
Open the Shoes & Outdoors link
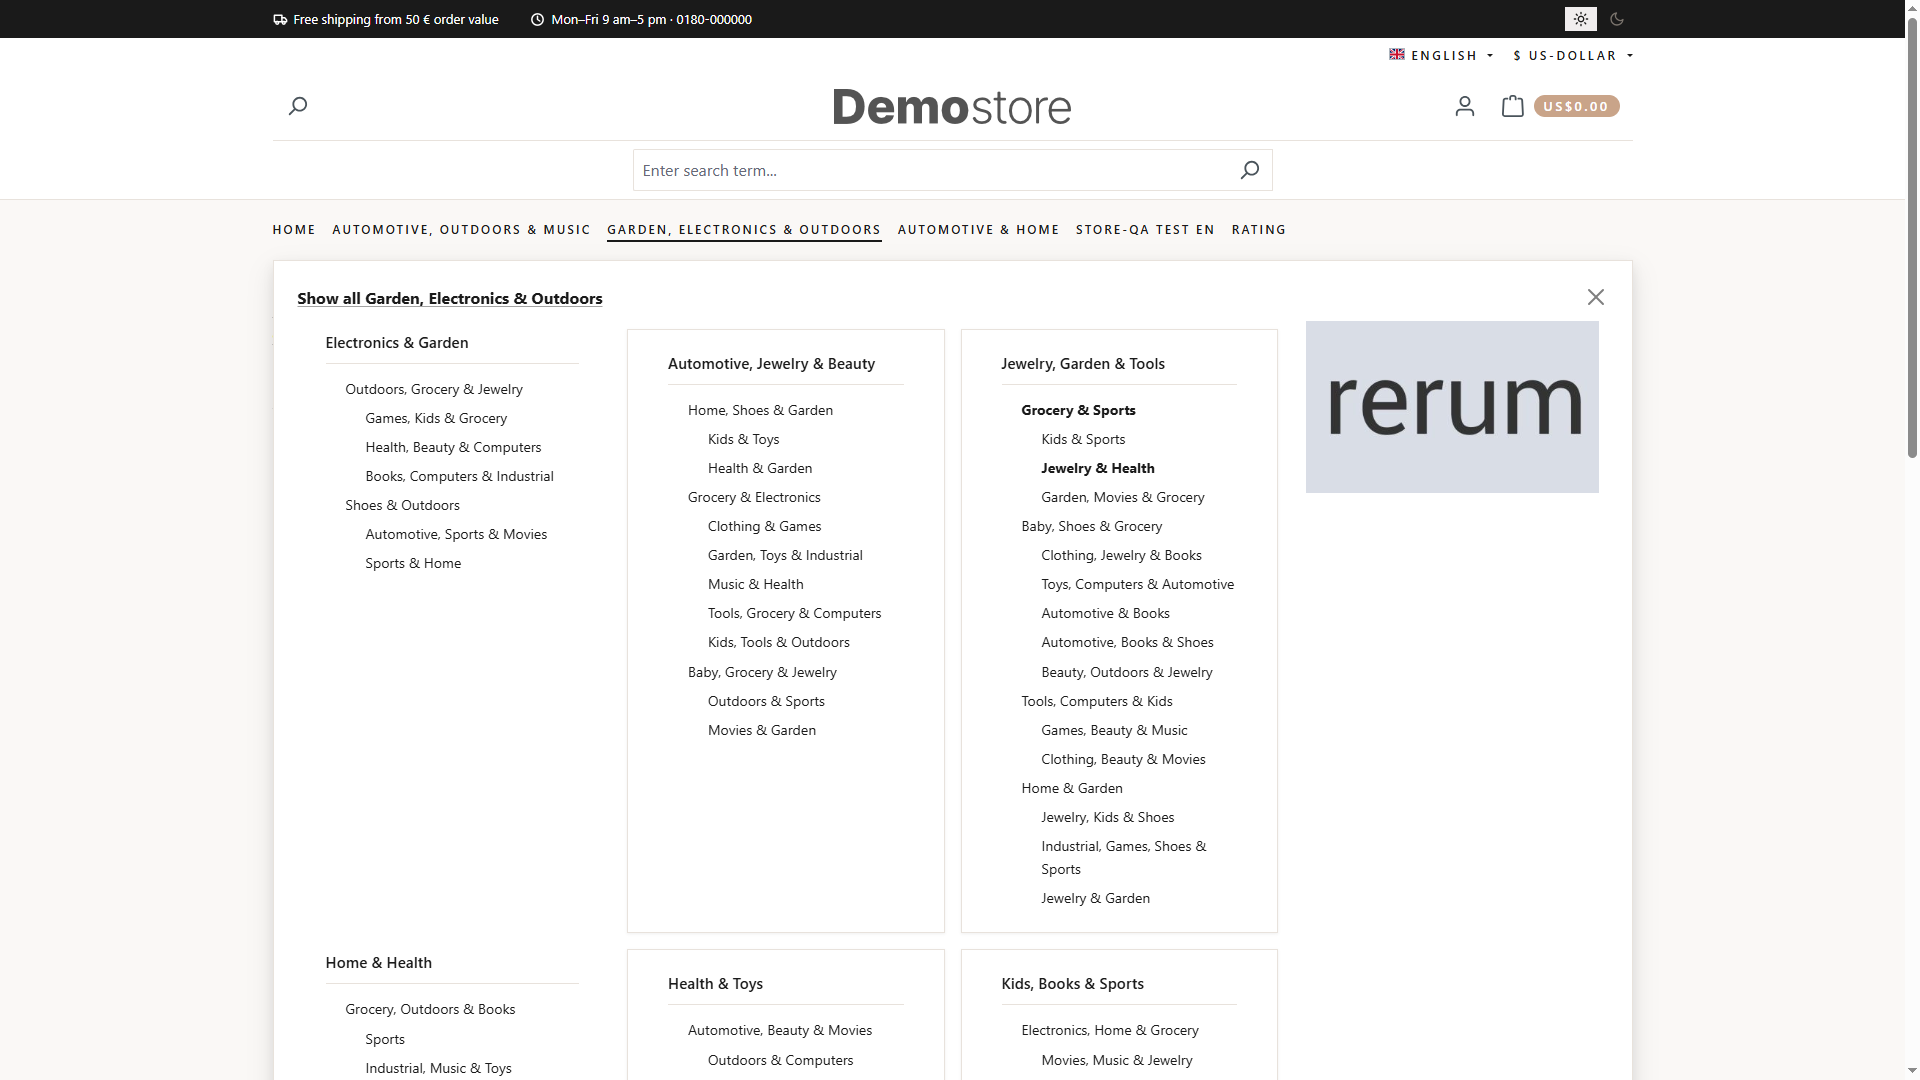coord(402,505)
